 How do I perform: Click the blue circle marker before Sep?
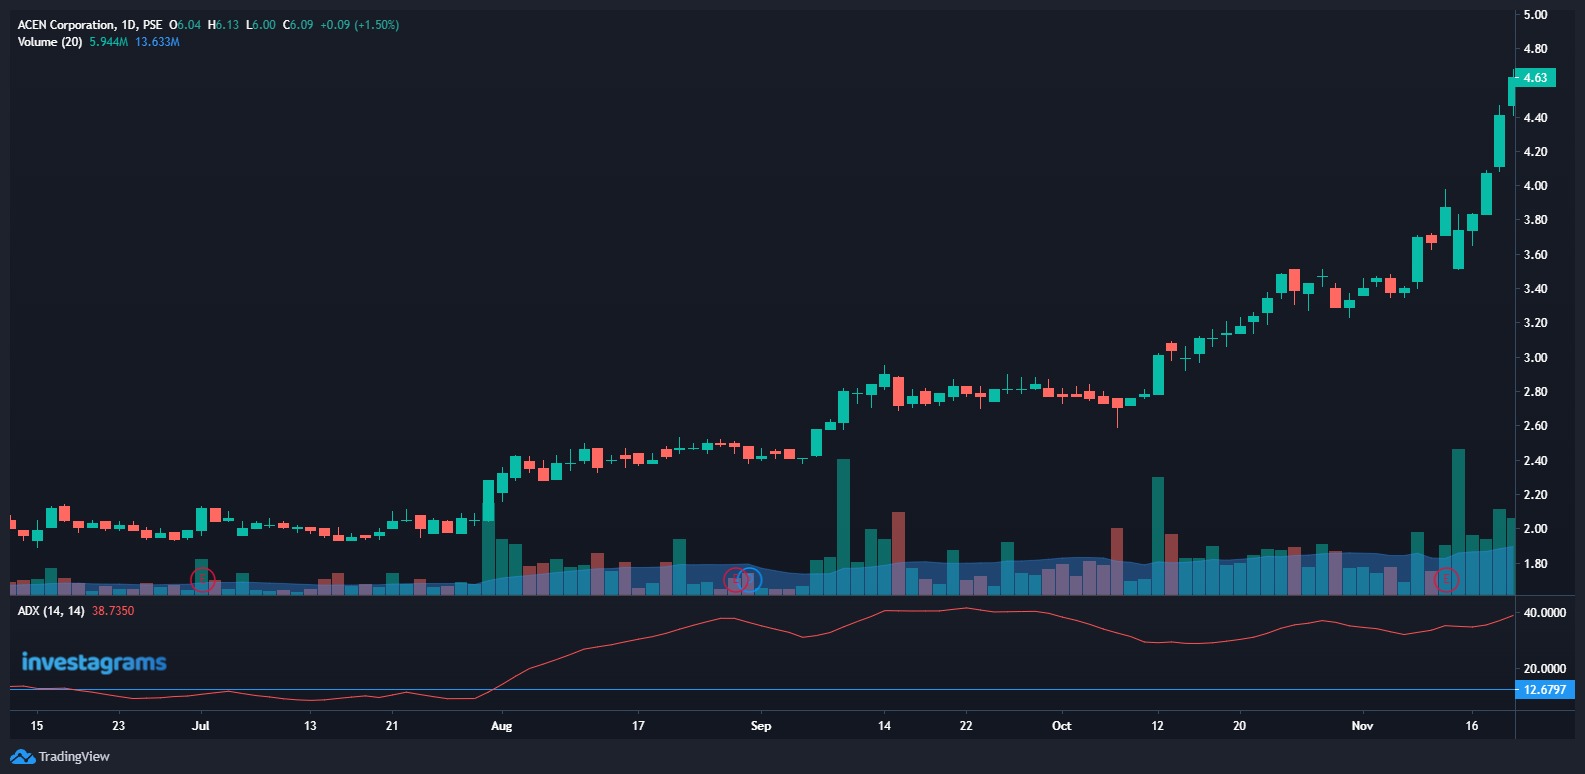[x=749, y=580]
